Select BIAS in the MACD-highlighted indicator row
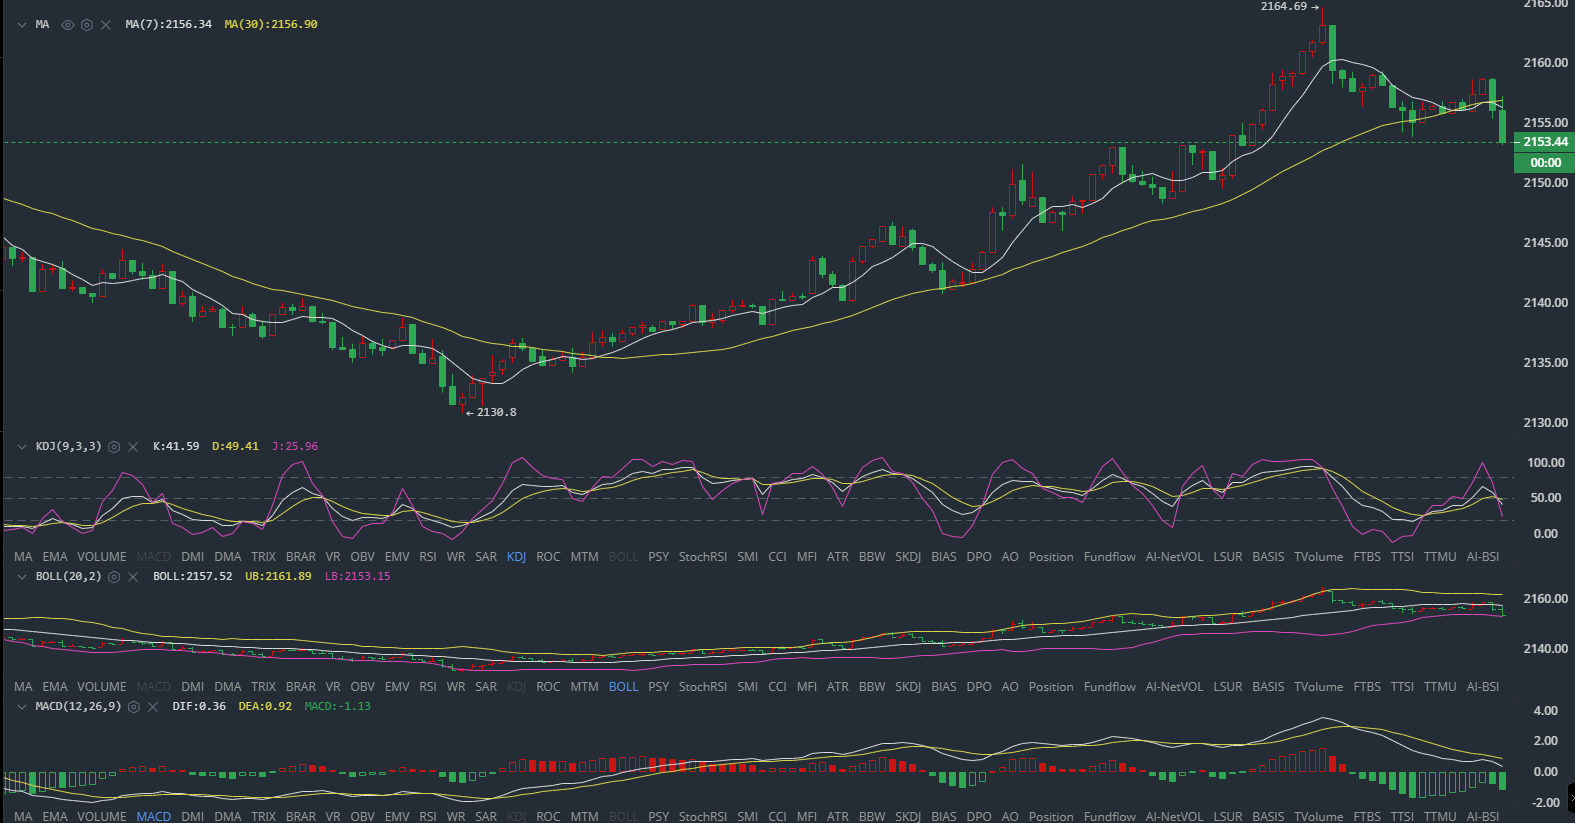This screenshot has height=823, width=1575. point(944,816)
